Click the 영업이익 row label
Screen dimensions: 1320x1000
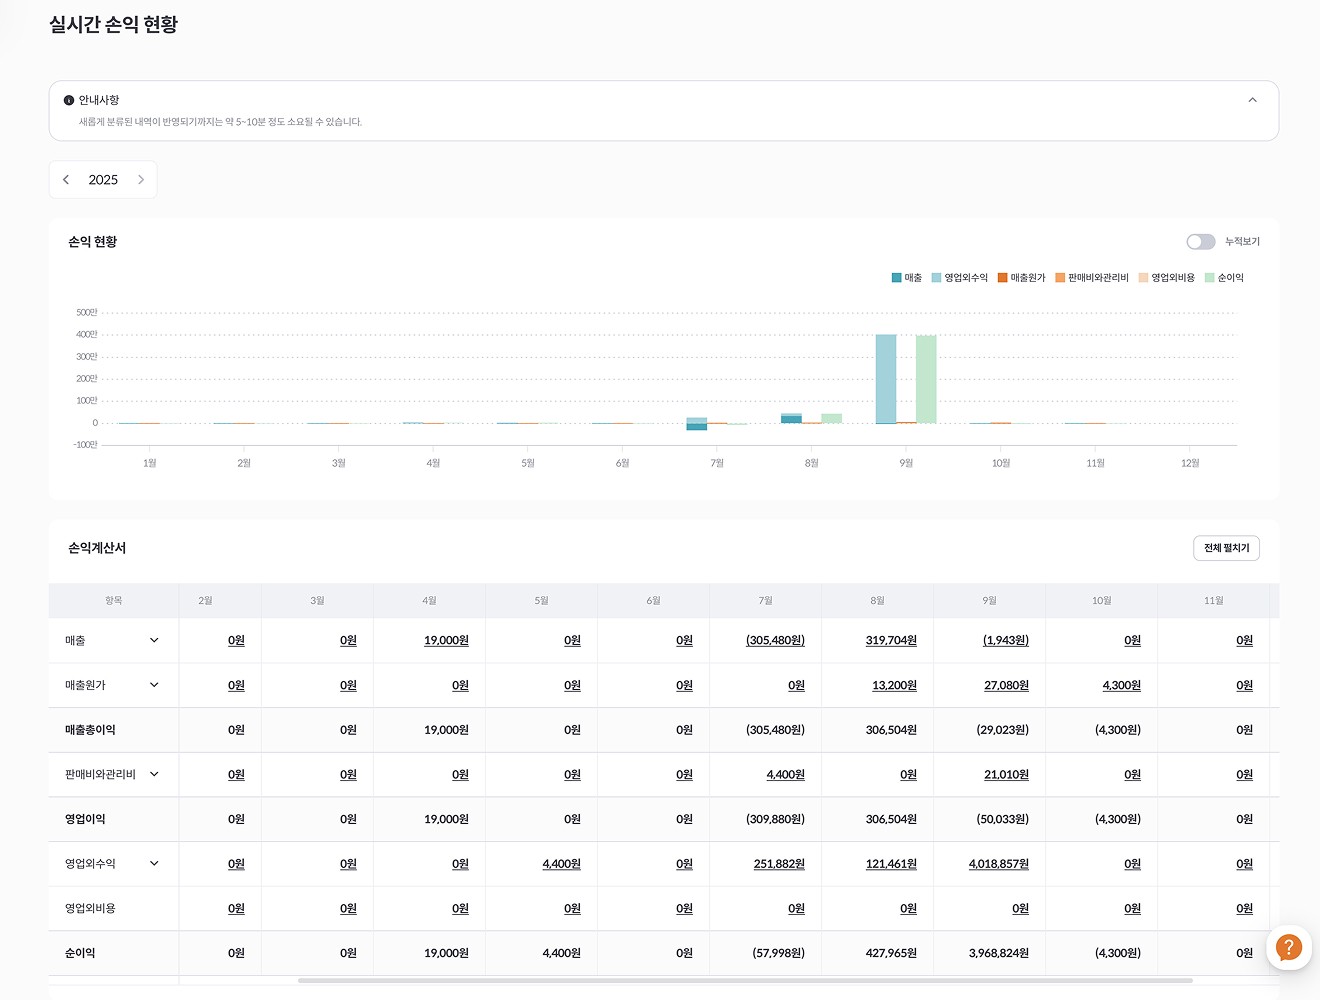pos(85,819)
